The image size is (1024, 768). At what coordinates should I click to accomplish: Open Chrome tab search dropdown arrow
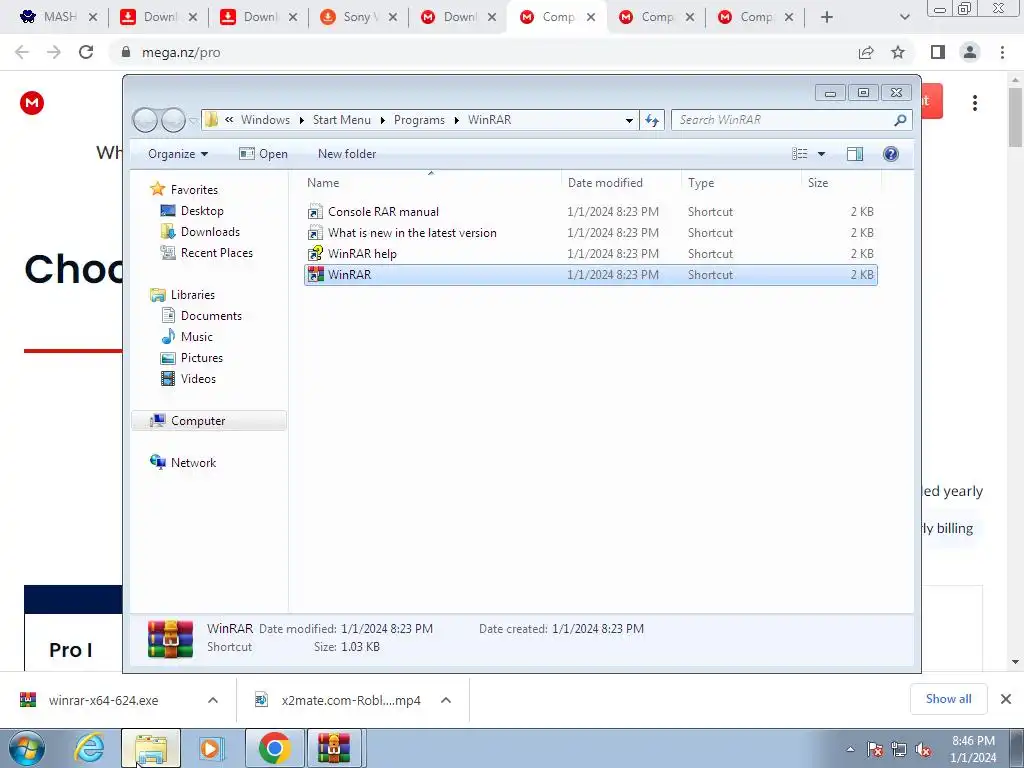[x=904, y=17]
